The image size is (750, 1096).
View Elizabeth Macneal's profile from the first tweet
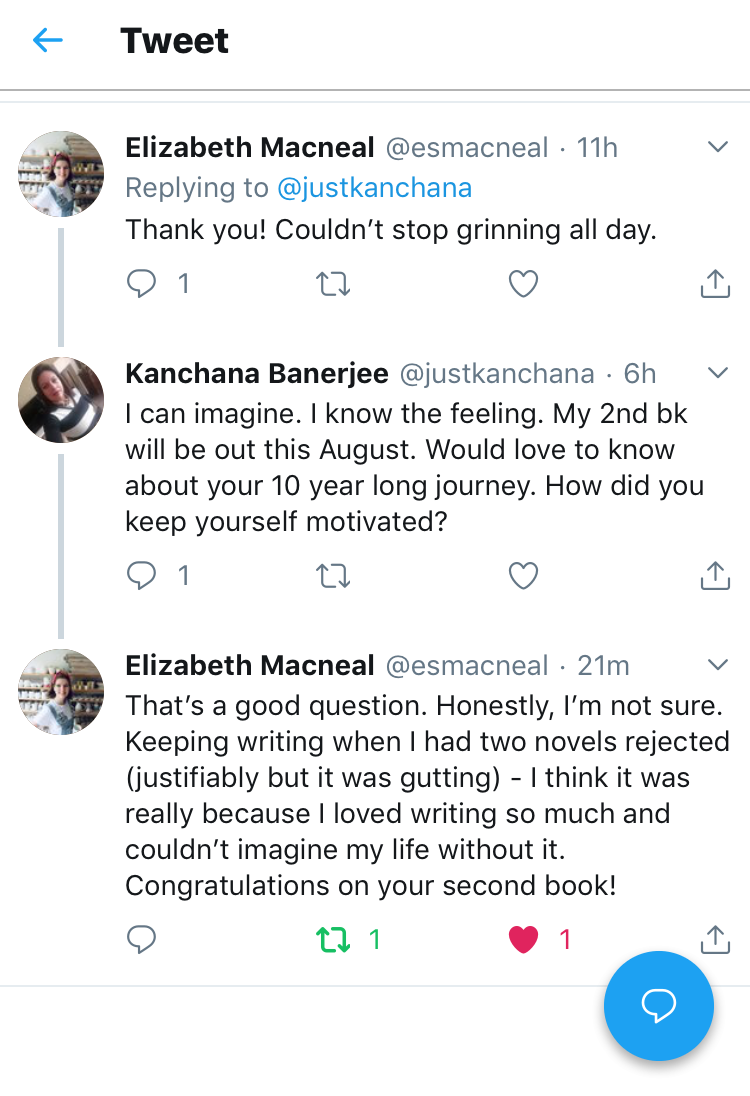click(x=61, y=174)
